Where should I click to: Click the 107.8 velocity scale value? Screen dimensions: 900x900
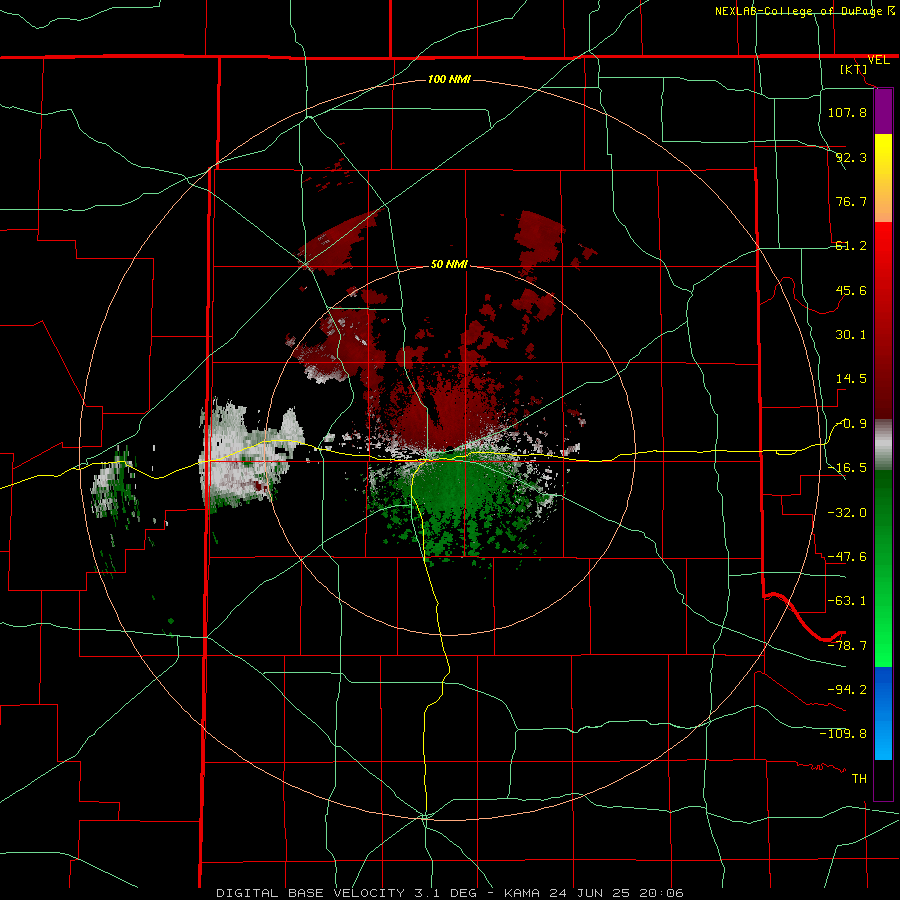[x=847, y=112]
